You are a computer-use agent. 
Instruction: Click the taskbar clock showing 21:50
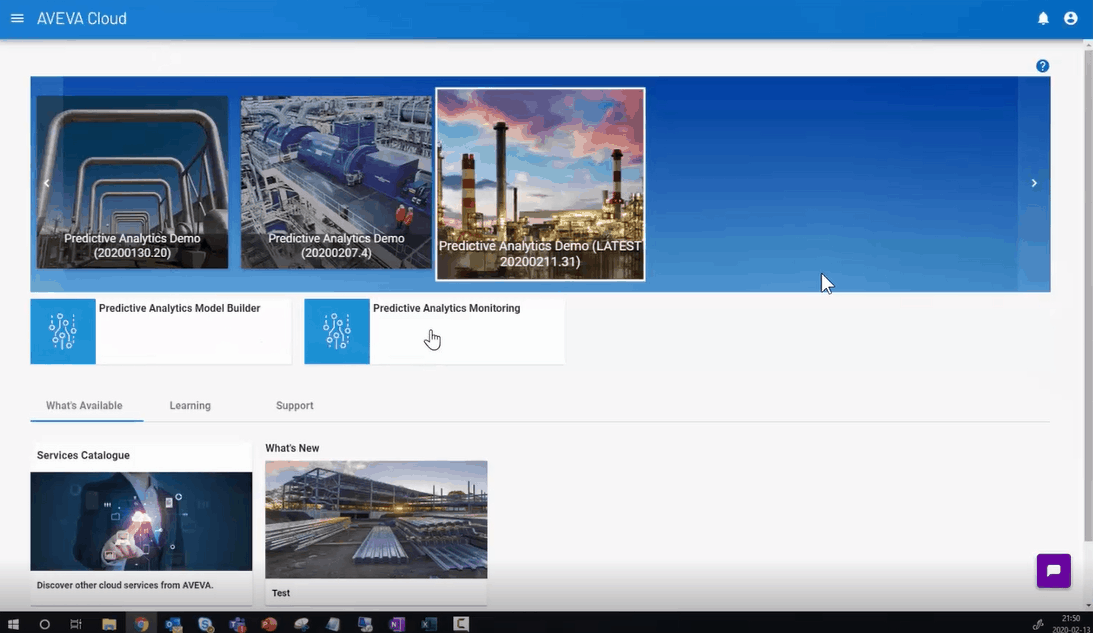tap(1071, 618)
